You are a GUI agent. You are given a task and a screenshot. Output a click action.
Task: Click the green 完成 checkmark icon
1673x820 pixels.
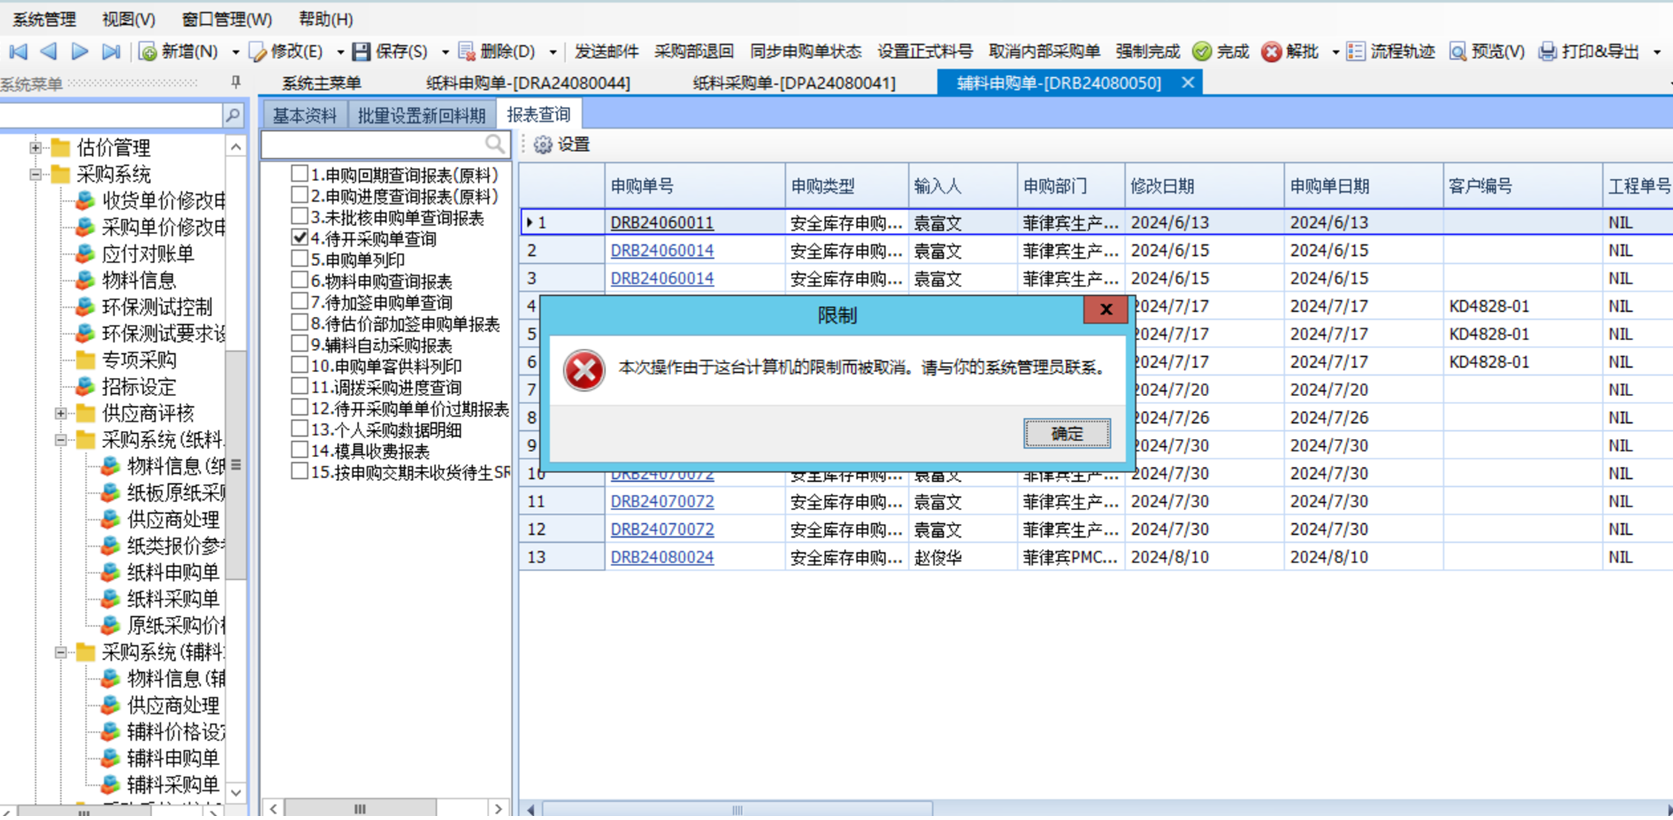[x=1202, y=52]
